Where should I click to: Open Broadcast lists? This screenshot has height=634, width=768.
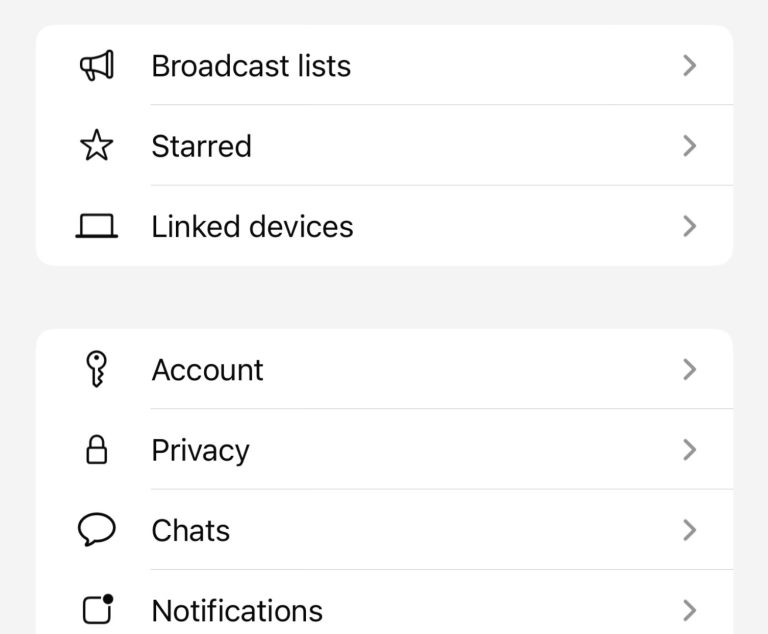tap(251, 66)
